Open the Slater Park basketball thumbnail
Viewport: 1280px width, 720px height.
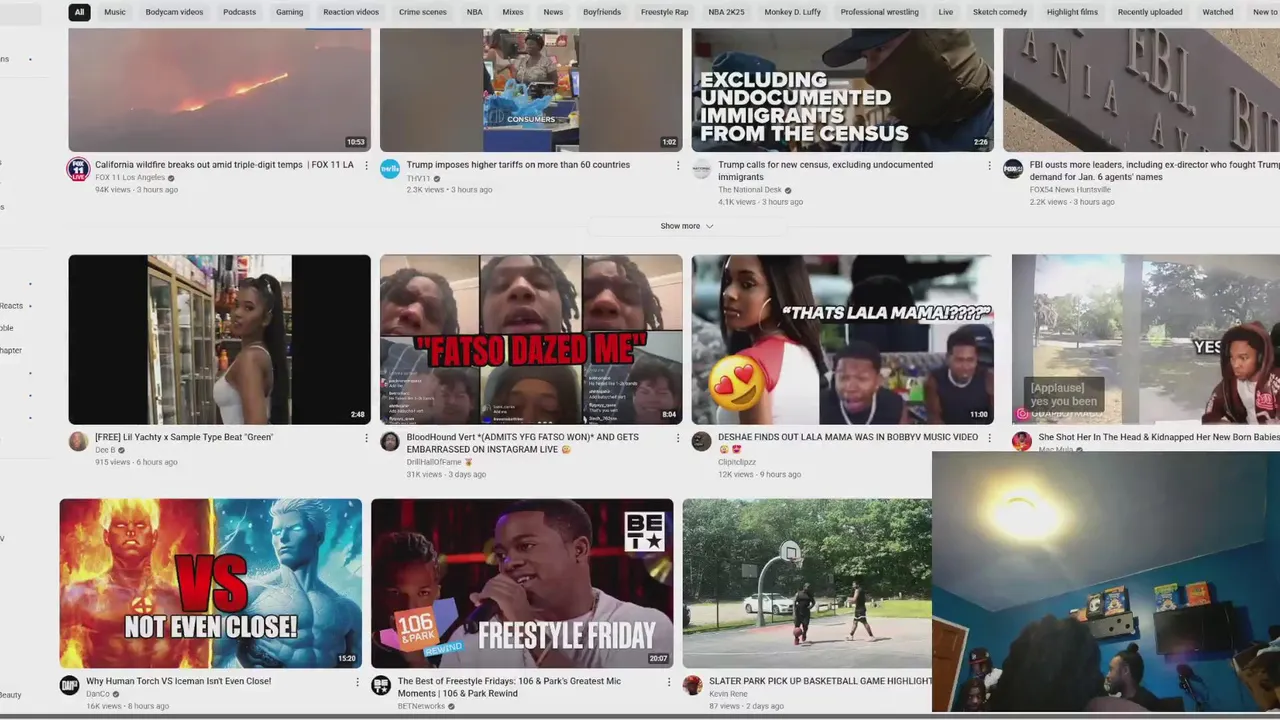(807, 583)
